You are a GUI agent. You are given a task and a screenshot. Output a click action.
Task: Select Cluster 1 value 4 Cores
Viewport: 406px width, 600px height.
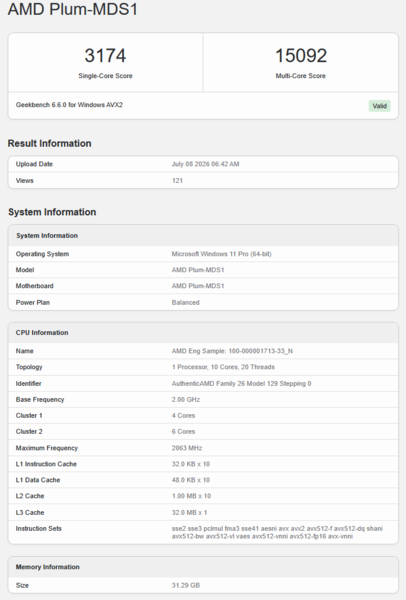pos(183,416)
